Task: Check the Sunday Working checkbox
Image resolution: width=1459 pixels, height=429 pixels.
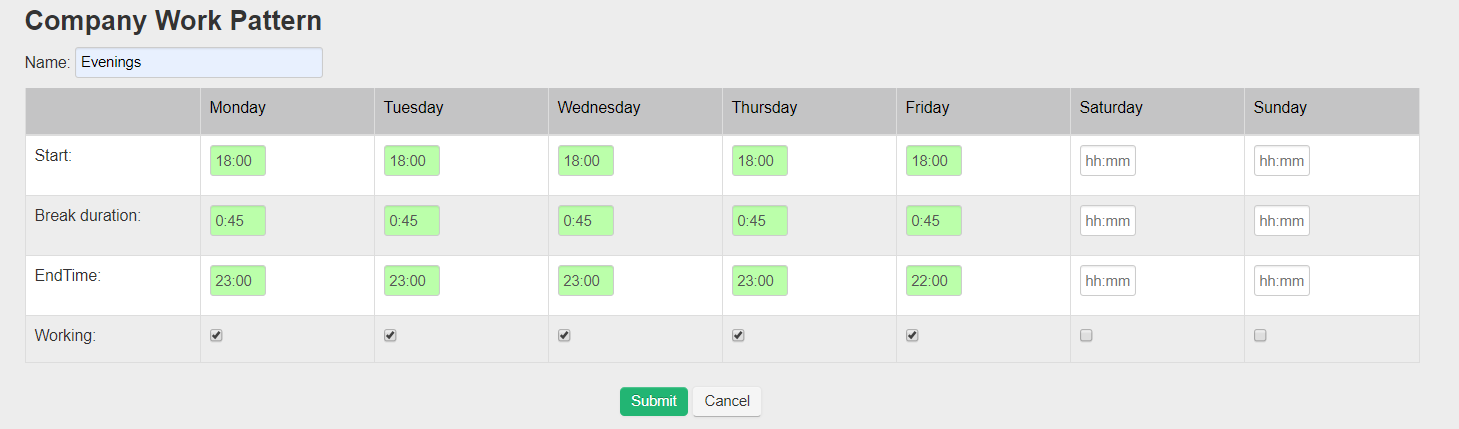Action: click(x=1260, y=336)
